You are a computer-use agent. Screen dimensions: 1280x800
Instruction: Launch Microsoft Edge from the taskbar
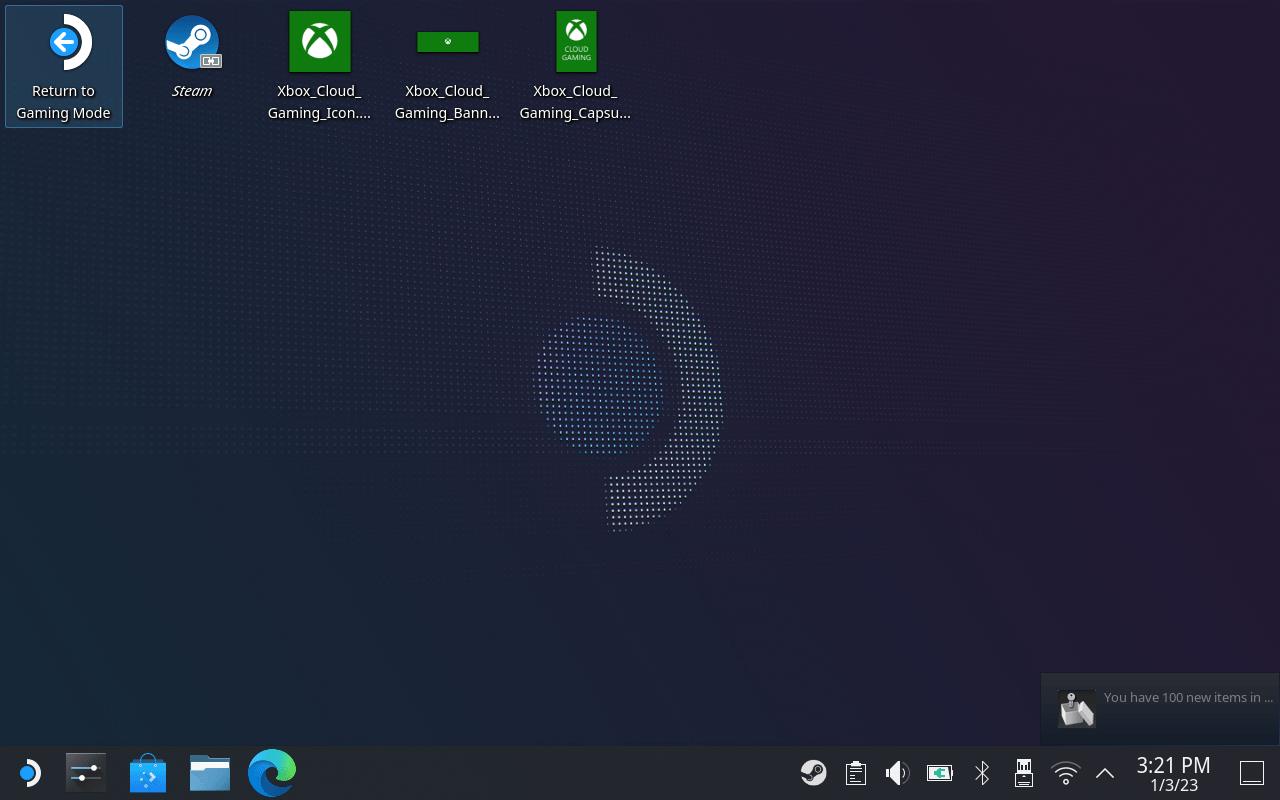272,773
